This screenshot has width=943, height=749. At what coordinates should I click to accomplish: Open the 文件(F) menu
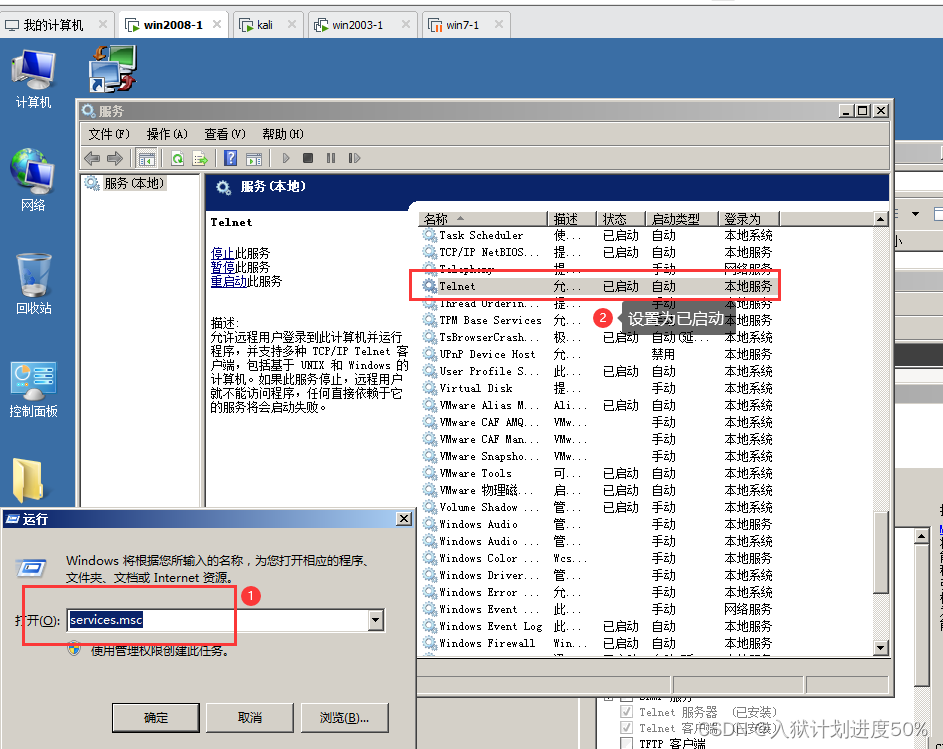point(109,134)
